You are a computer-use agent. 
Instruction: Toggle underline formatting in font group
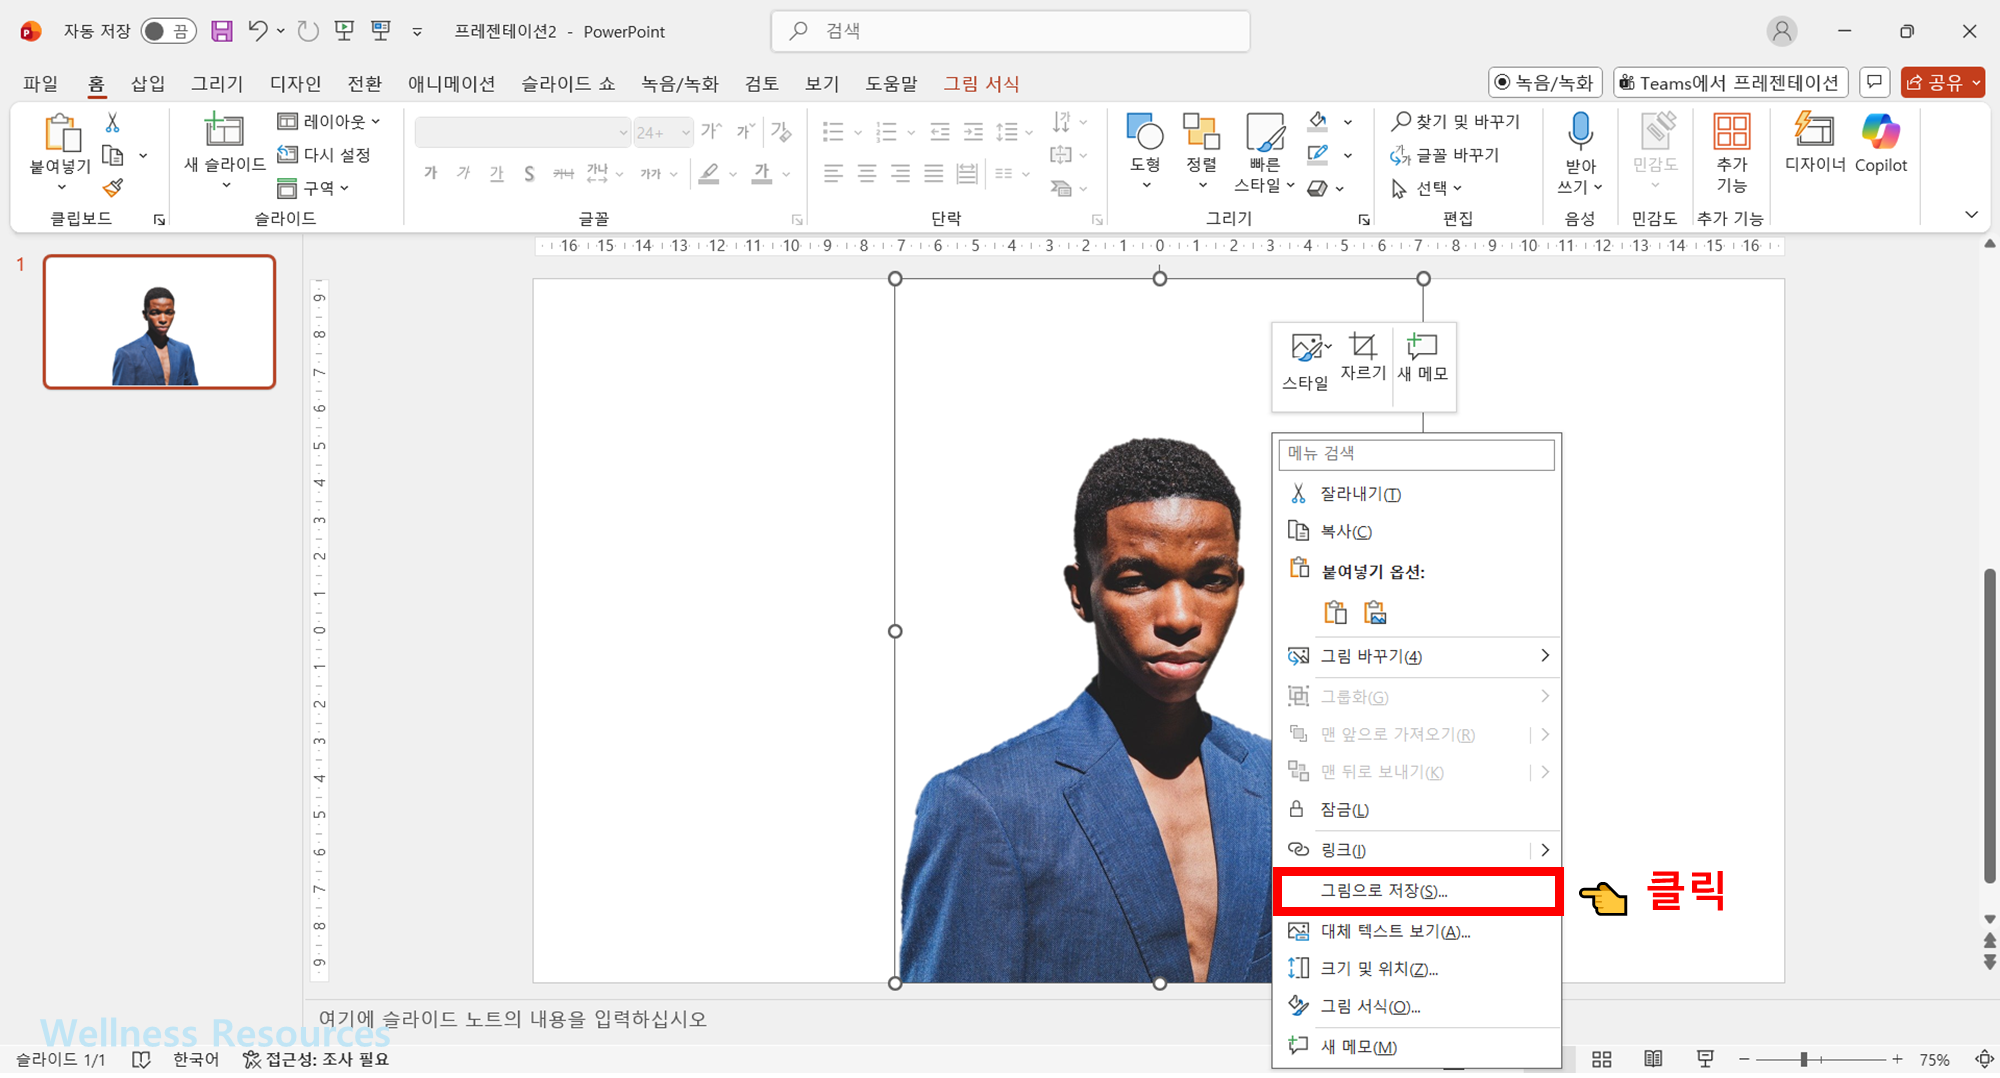496,173
